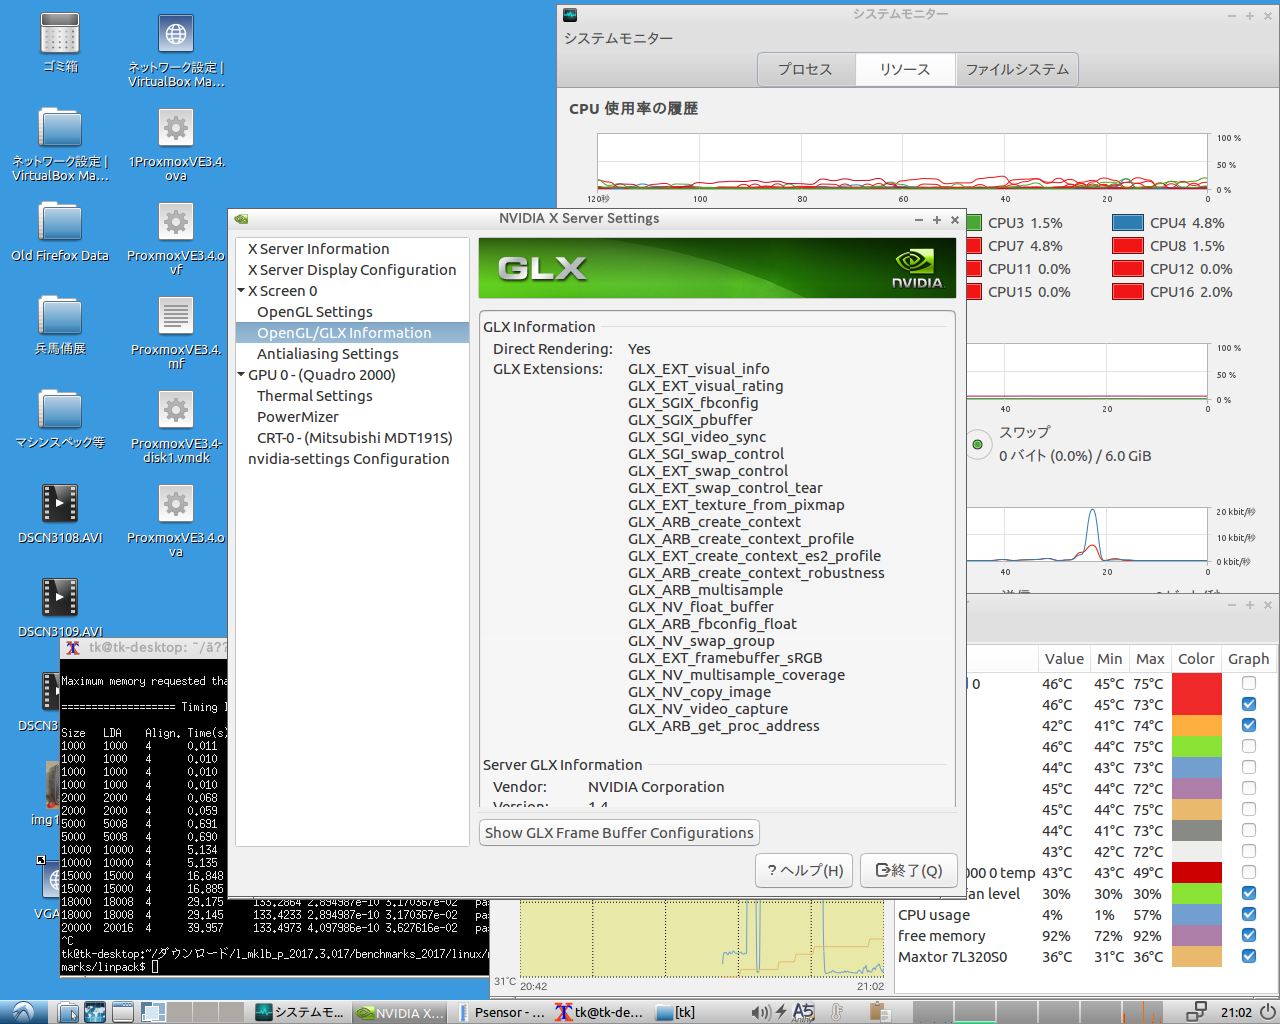Switch to the ファイルシステム tab
Screen dimensions: 1280x1024
(x=1017, y=69)
